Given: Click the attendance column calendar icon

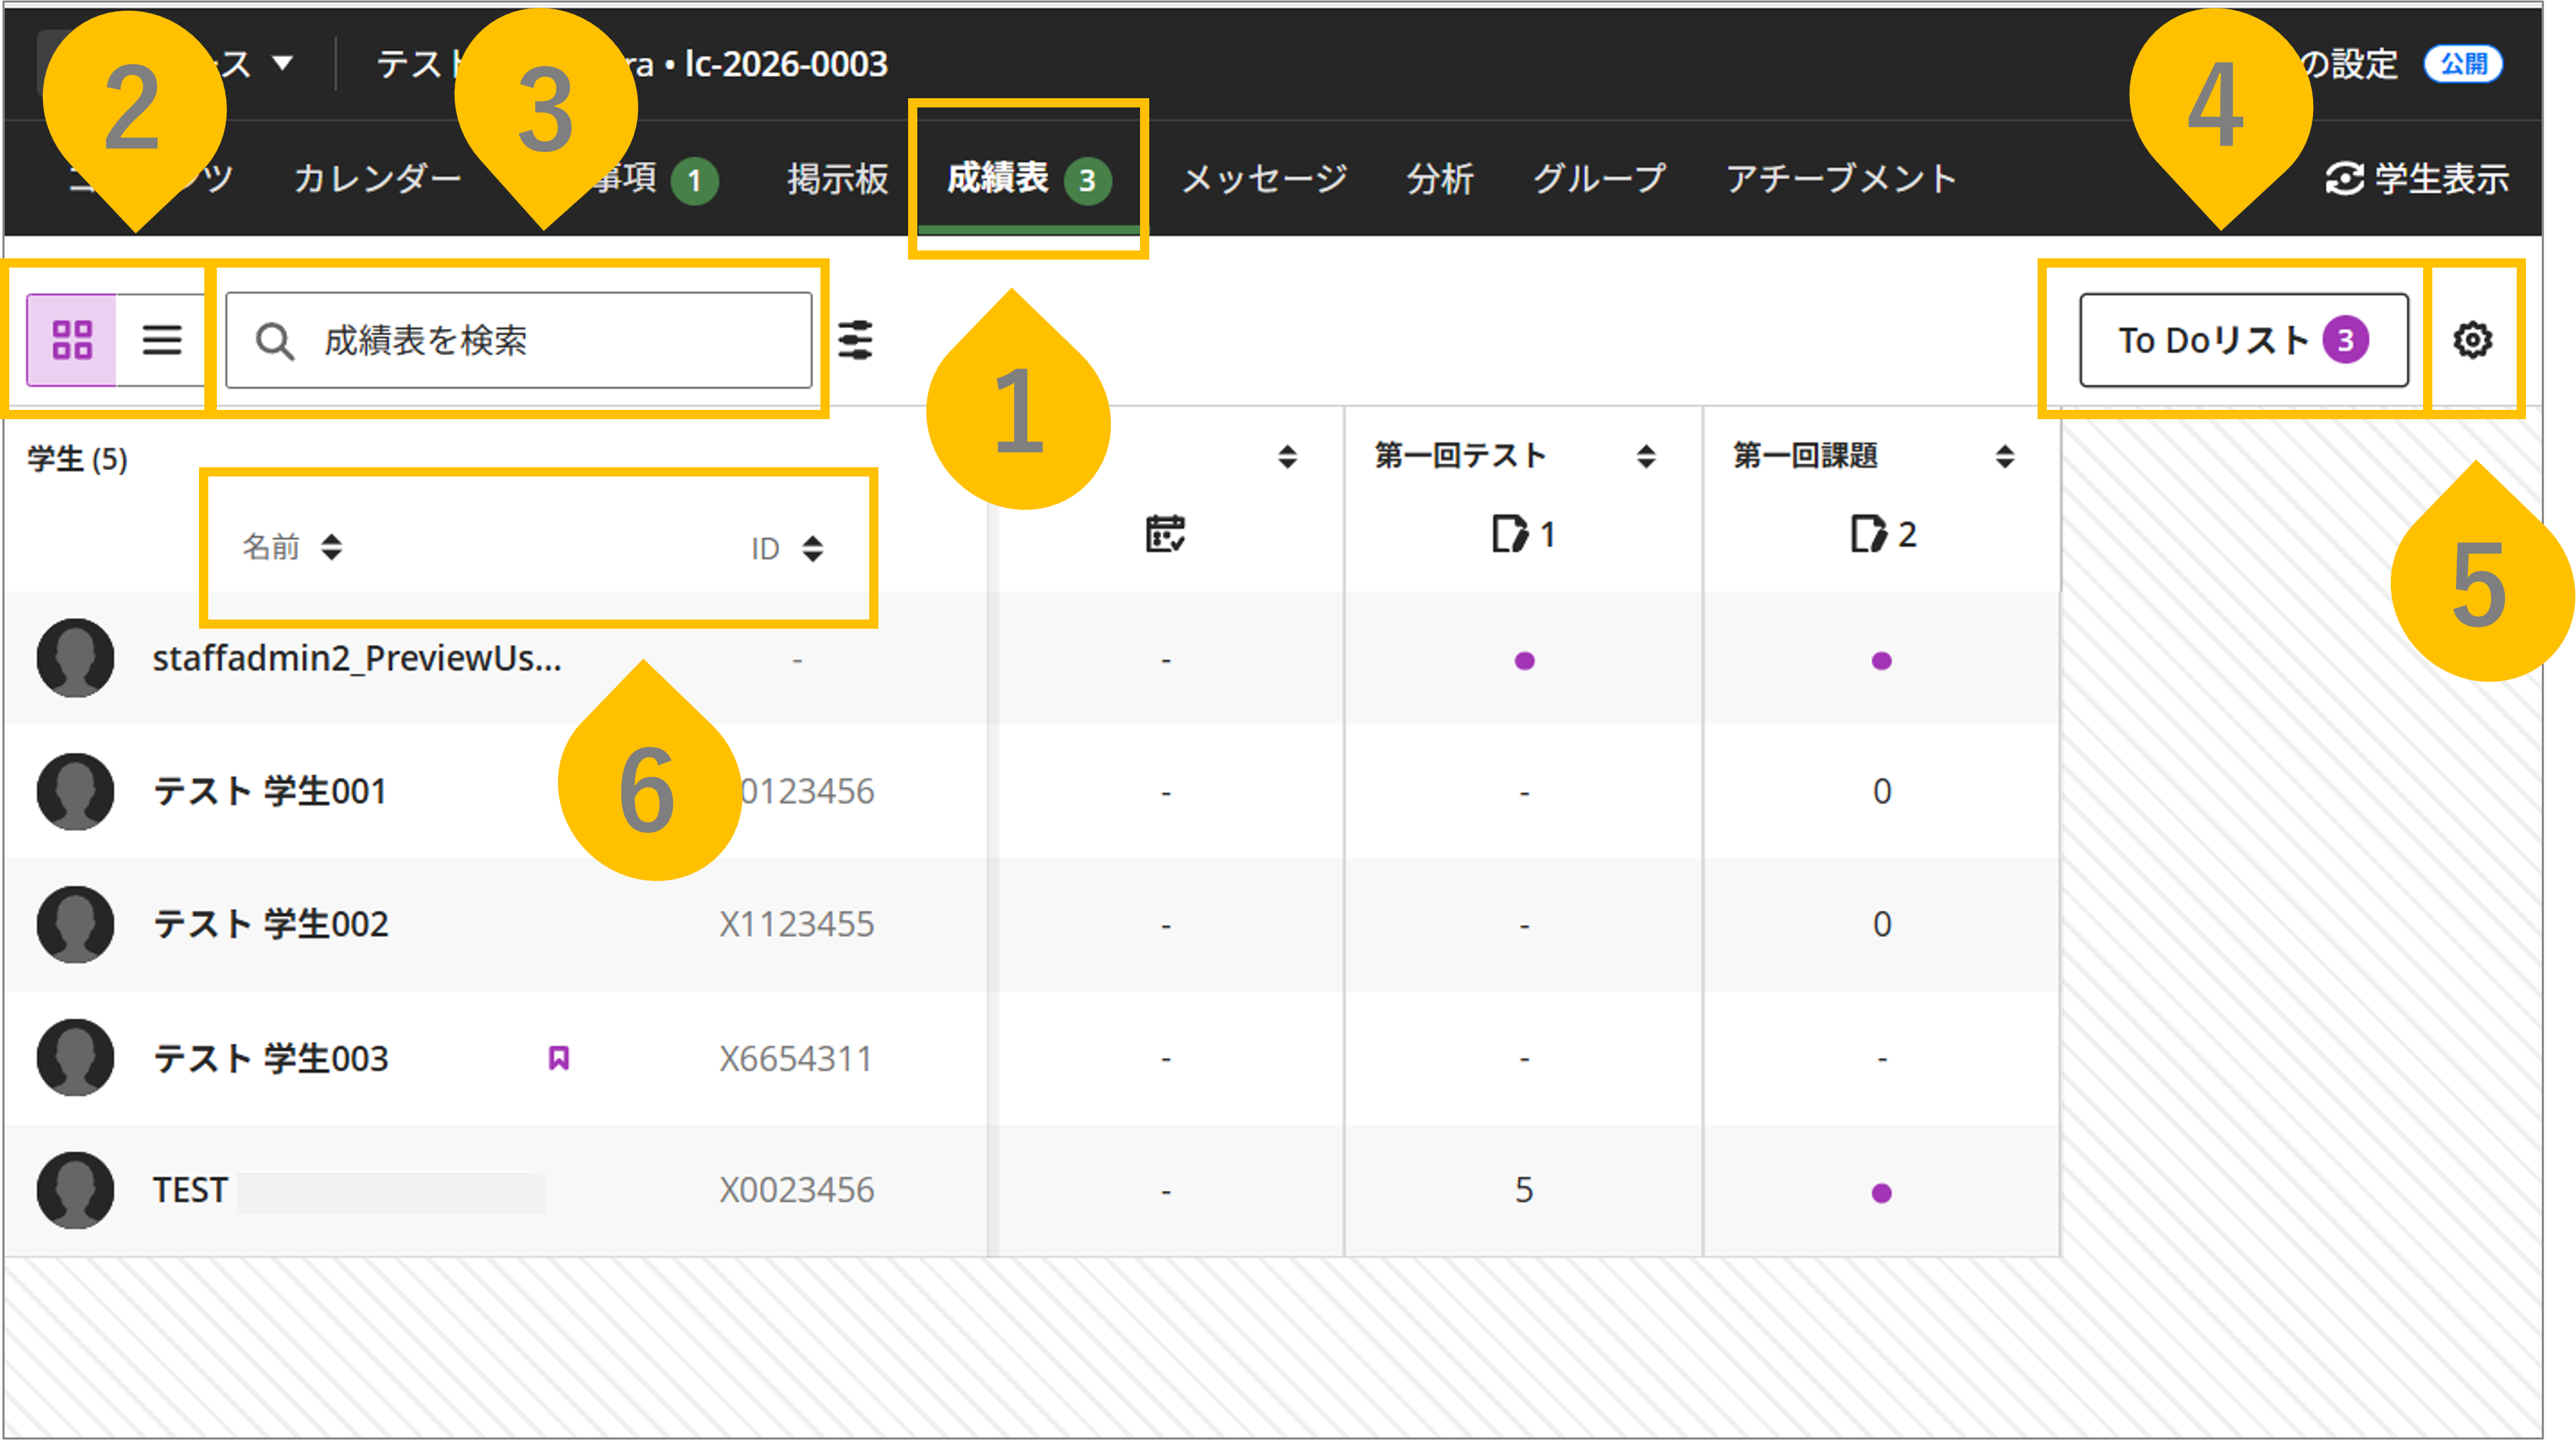Looking at the screenshot, I should tap(1165, 534).
